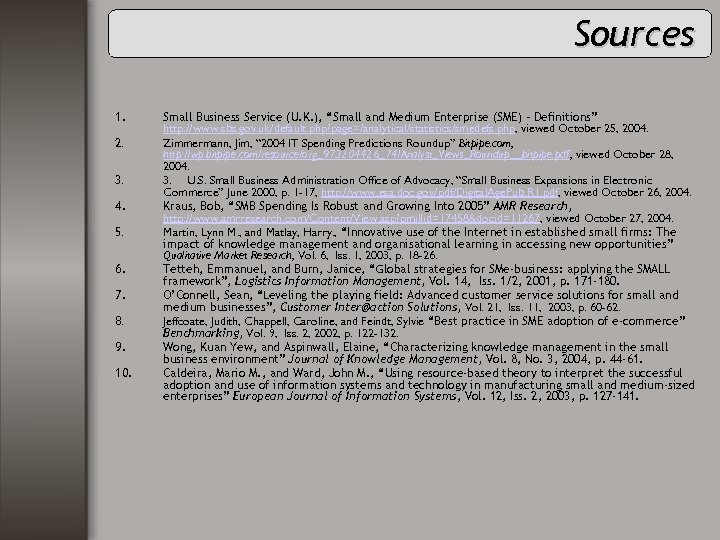Screen dimensions: 720x540
Task: Click the Qualitative Market Research journal text
Action: 227,255
